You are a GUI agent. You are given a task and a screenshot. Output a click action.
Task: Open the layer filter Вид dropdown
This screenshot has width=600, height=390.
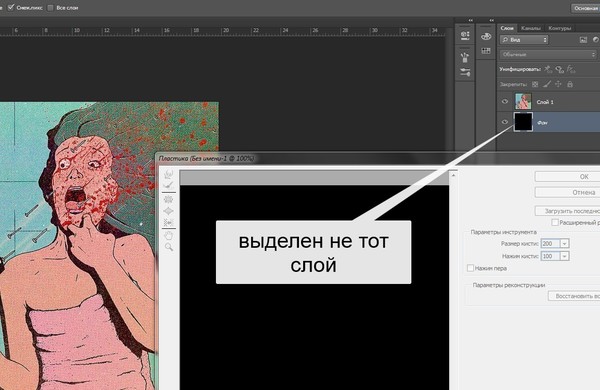point(524,40)
